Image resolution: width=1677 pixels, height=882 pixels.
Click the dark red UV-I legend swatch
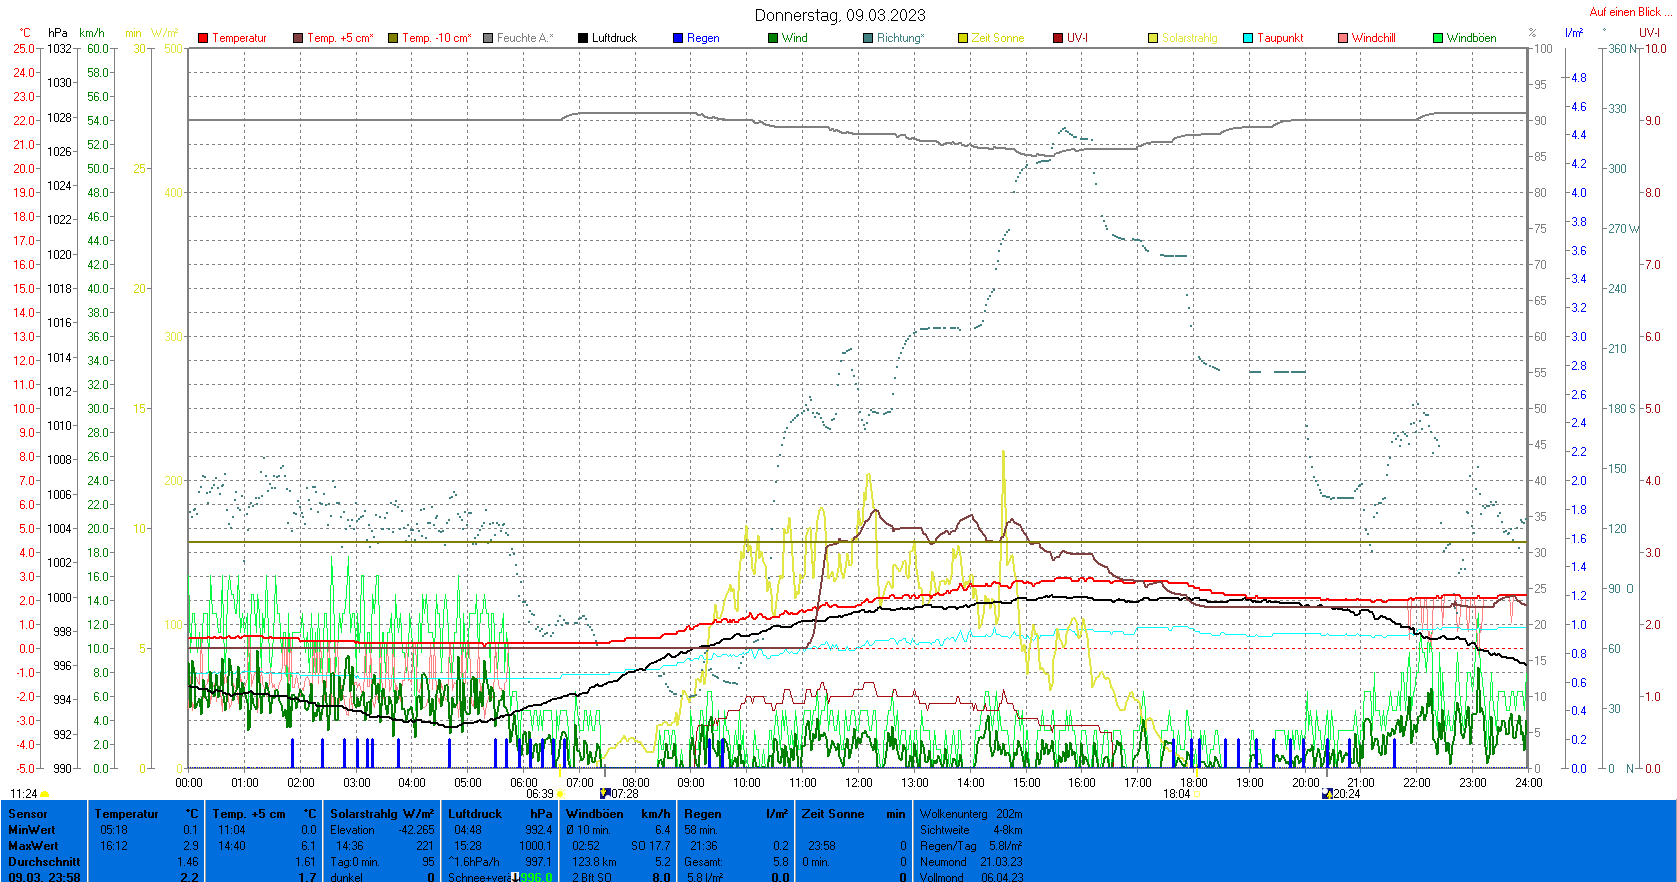click(1058, 38)
